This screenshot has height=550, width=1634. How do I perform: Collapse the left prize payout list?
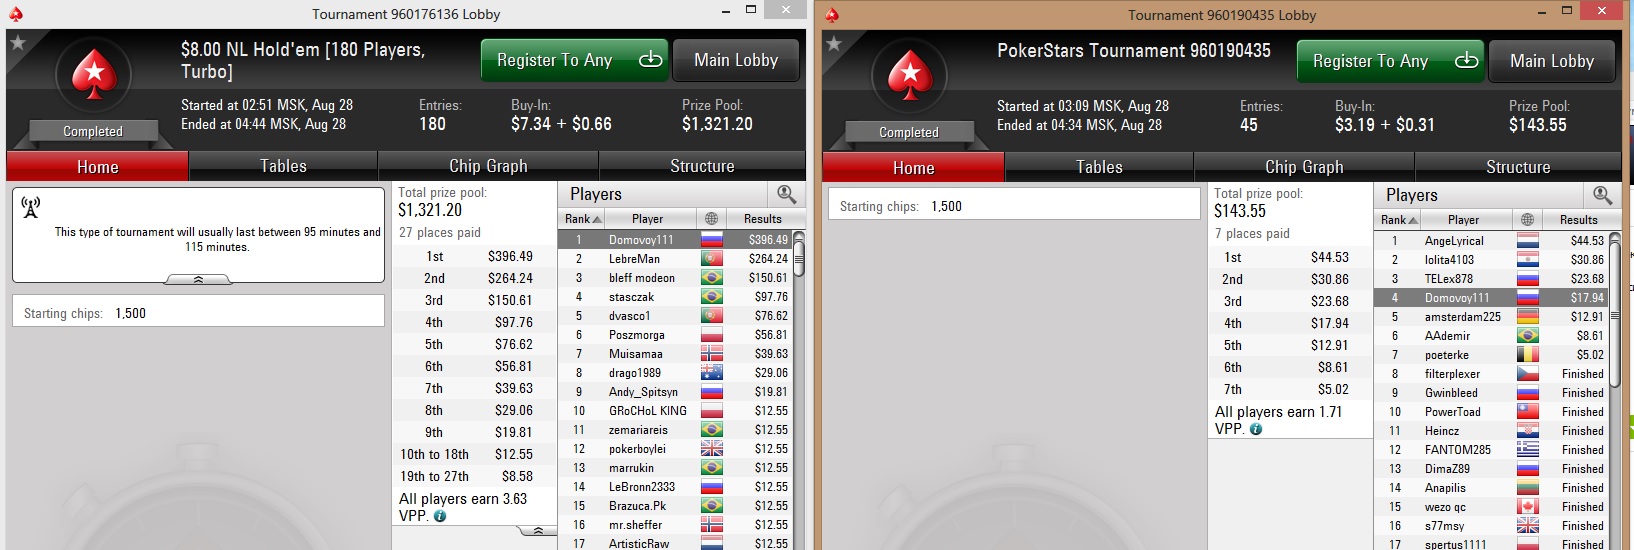tap(538, 531)
